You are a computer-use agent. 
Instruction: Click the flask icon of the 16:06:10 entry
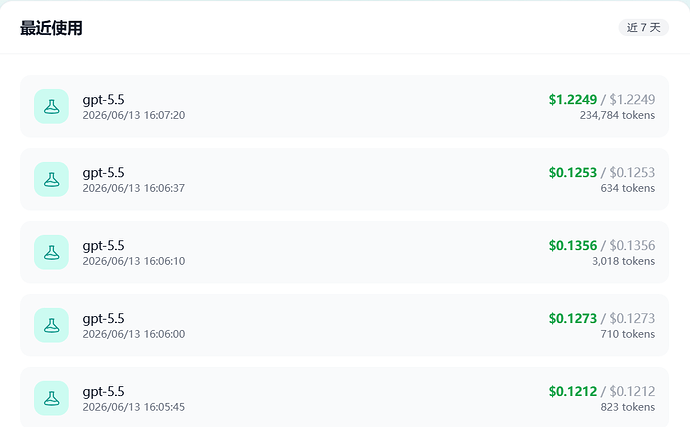[51, 252]
